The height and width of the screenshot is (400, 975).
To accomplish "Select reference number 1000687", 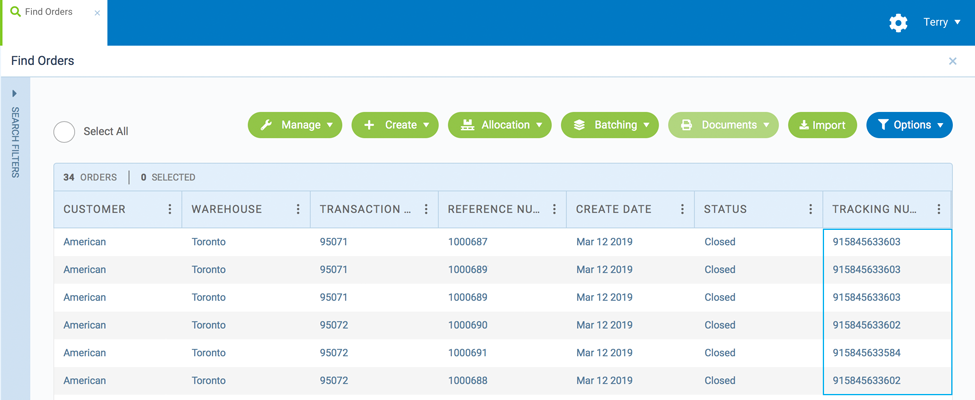I will click(468, 242).
